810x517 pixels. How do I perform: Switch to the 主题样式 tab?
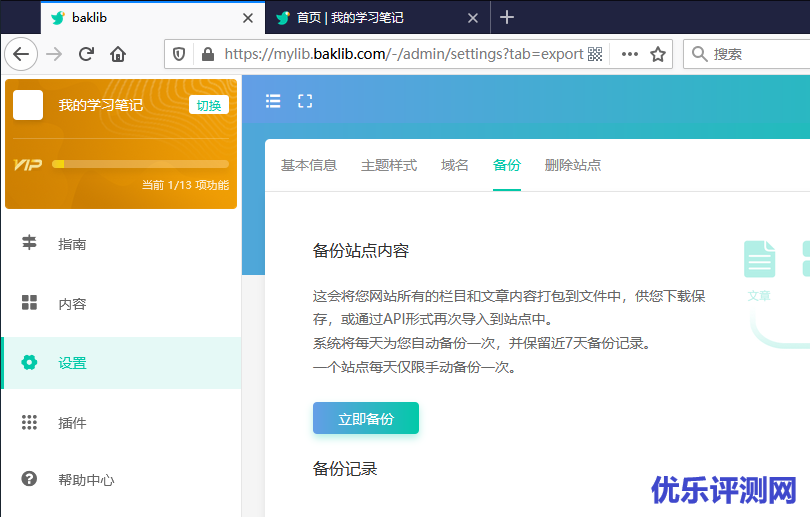coord(389,165)
